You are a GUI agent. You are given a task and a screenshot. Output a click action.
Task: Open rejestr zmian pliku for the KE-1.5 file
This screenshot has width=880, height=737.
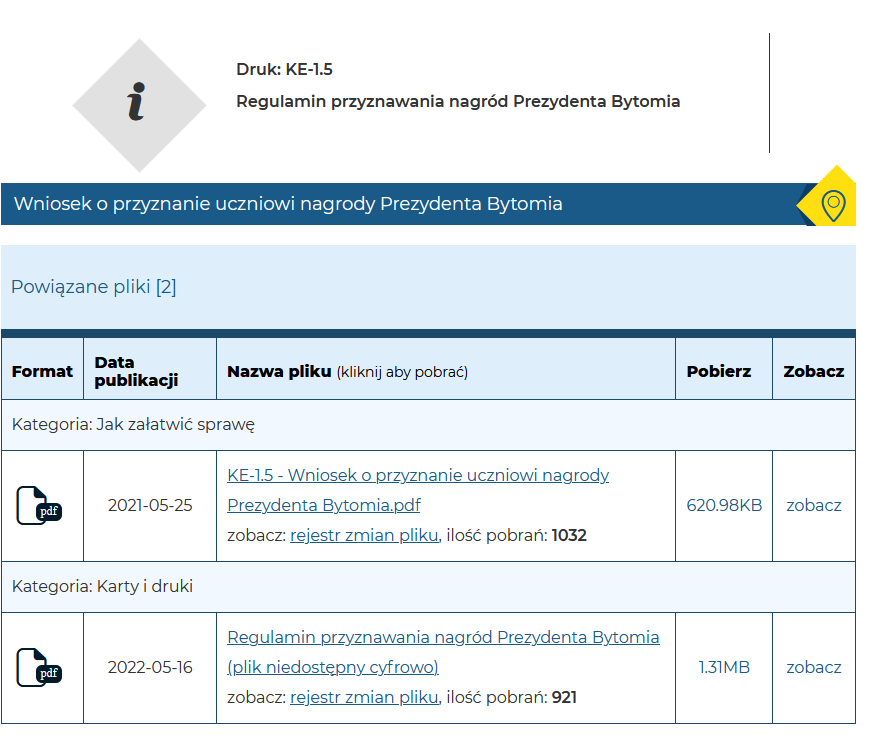click(x=364, y=535)
